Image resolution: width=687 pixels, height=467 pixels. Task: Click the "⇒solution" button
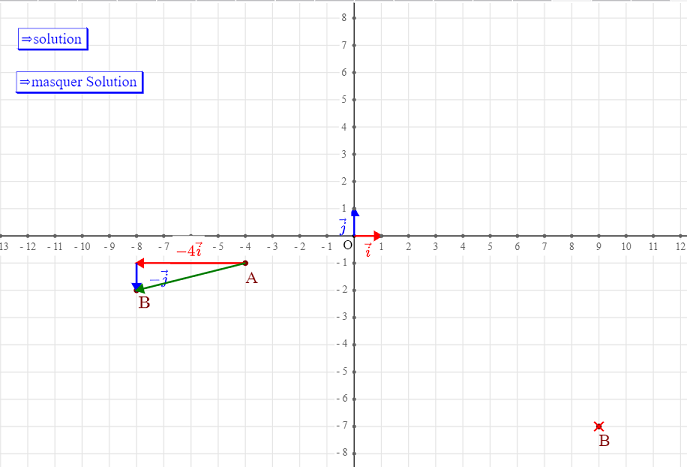[52, 39]
